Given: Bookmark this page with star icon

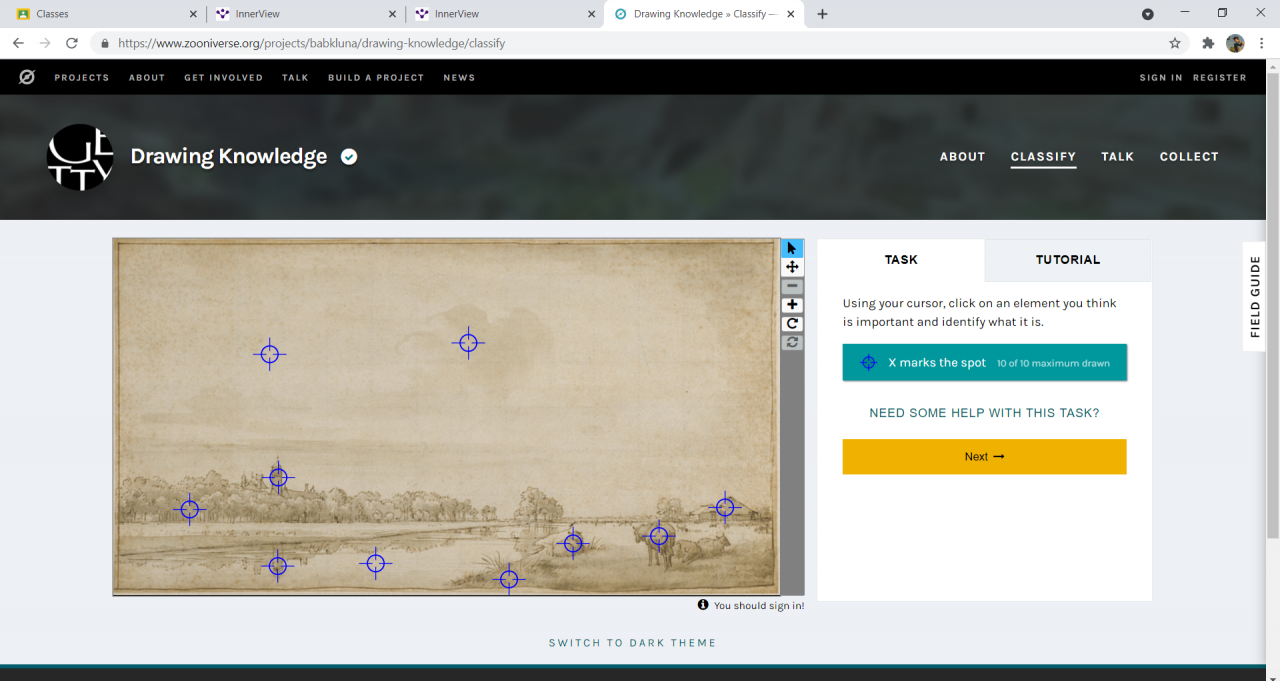Looking at the screenshot, I should tap(1175, 43).
